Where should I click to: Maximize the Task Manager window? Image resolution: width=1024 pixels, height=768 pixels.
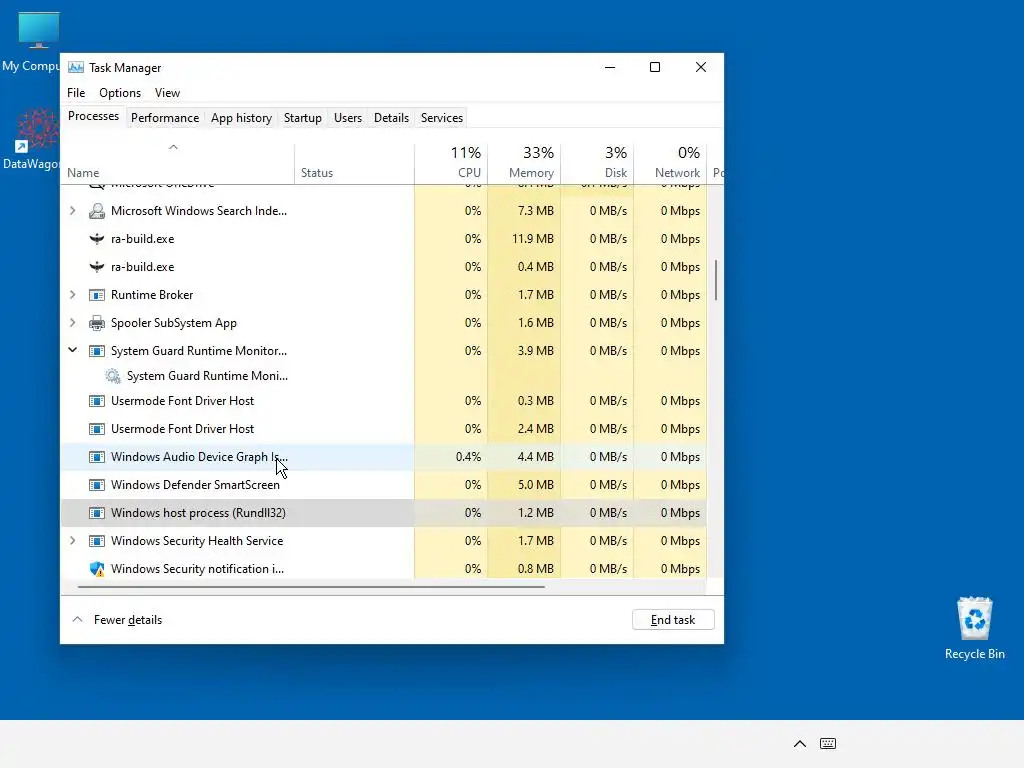655,67
